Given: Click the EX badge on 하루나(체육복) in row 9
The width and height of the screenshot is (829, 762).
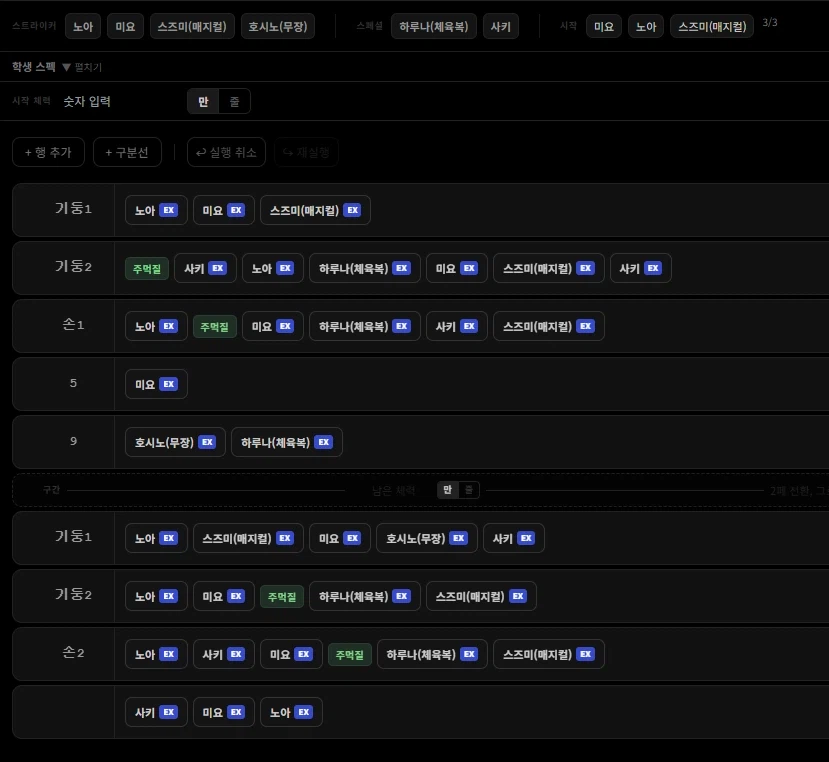Looking at the screenshot, I should point(323,442).
